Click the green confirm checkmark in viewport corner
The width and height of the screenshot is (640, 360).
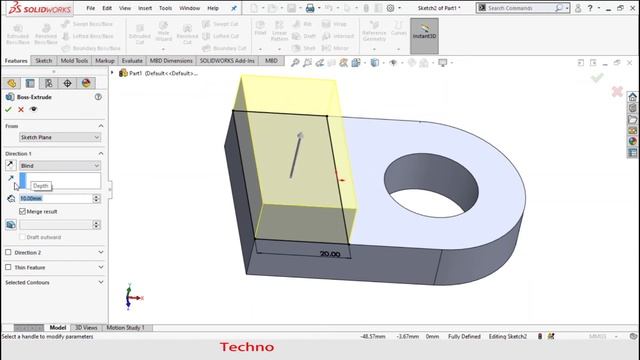click(x=597, y=78)
